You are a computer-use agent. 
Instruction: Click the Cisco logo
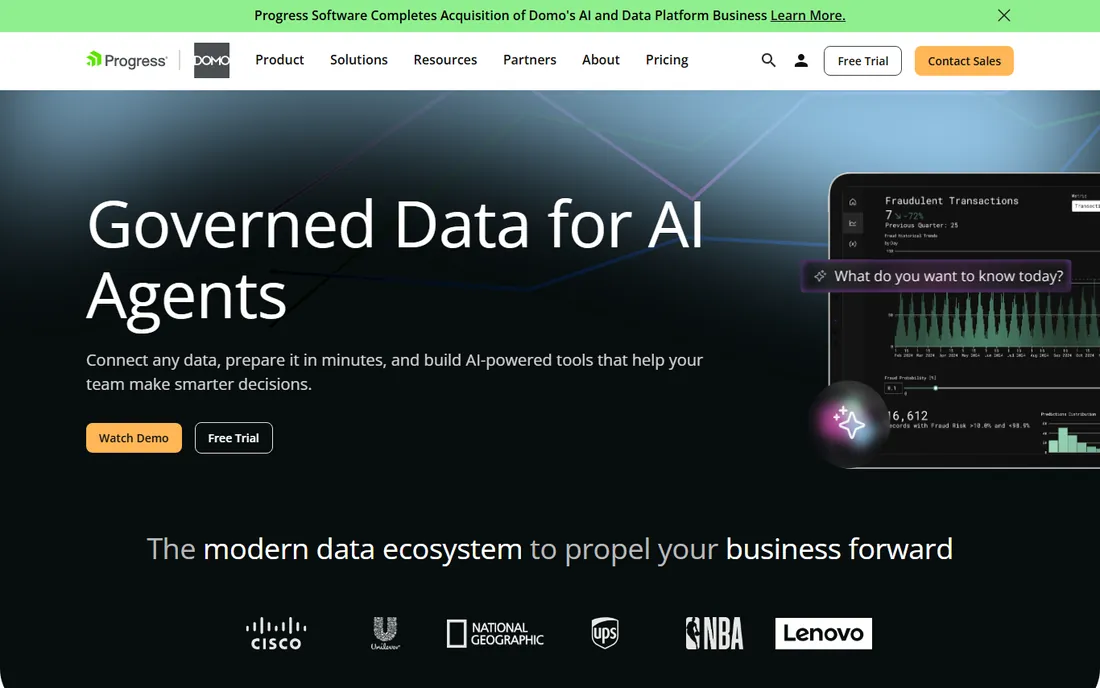276,633
